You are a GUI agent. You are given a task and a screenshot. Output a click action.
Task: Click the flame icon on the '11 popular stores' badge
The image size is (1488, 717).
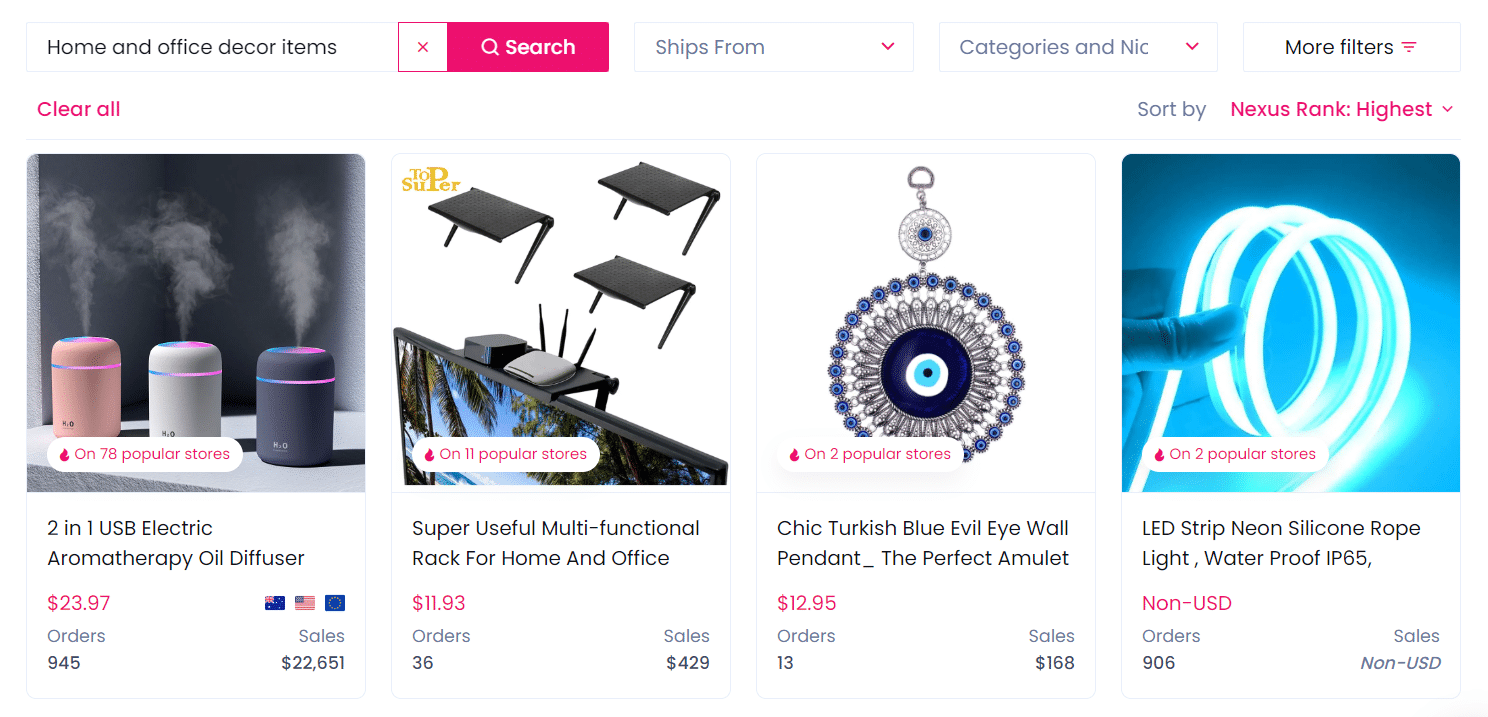(x=429, y=455)
